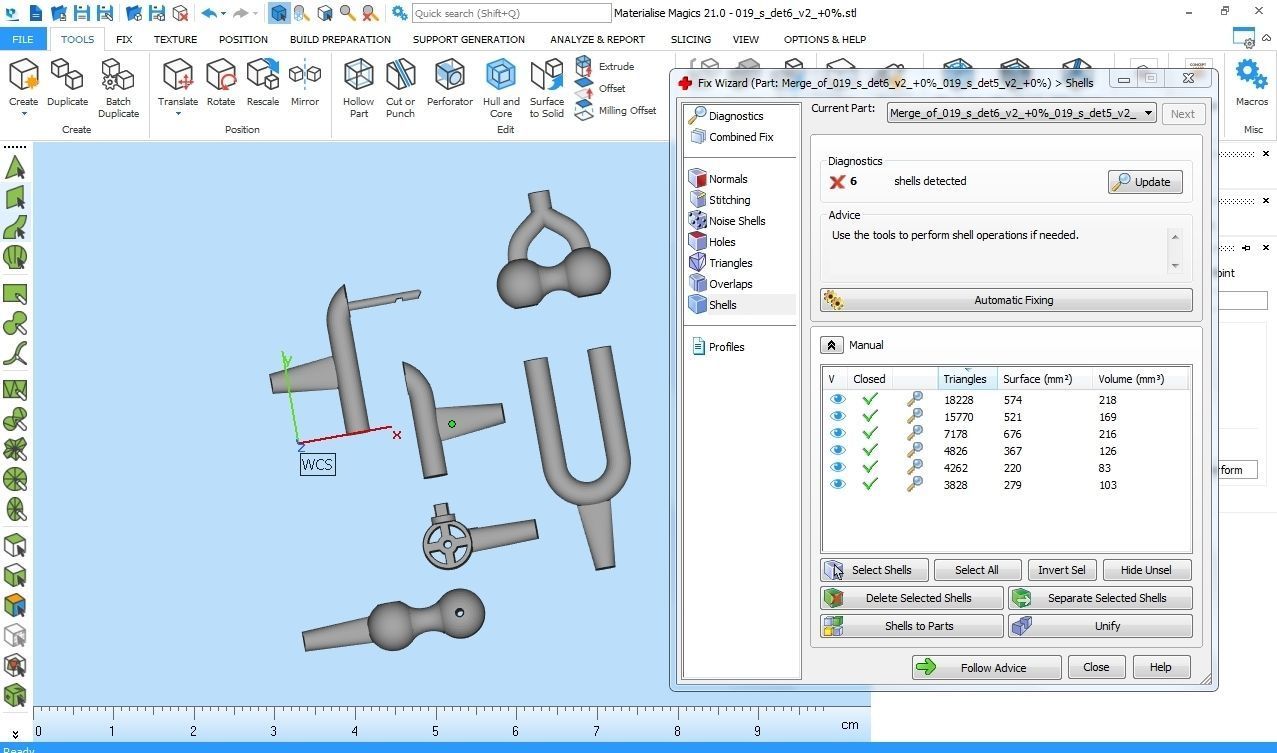Activate the Mirror tool

(x=305, y=82)
